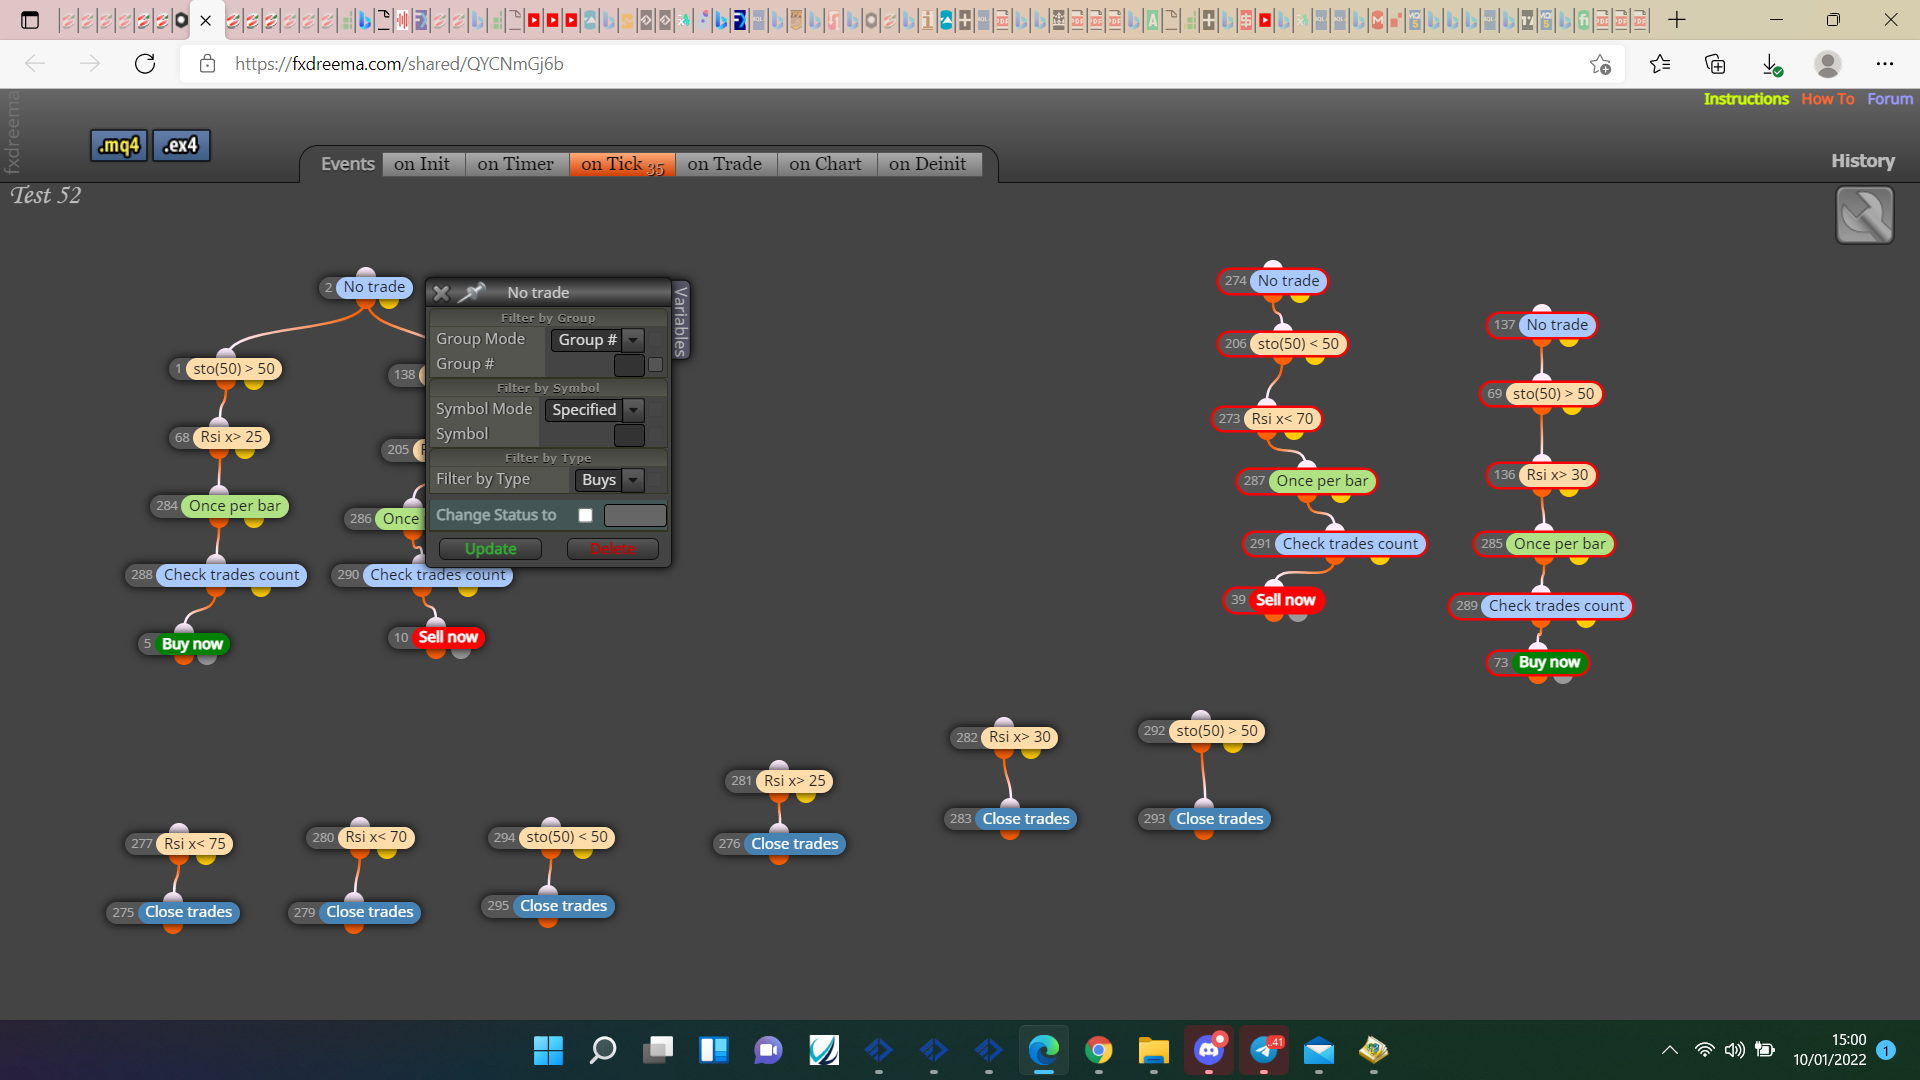Switch to the on Init events tab
The image size is (1920, 1080).
(x=422, y=164)
